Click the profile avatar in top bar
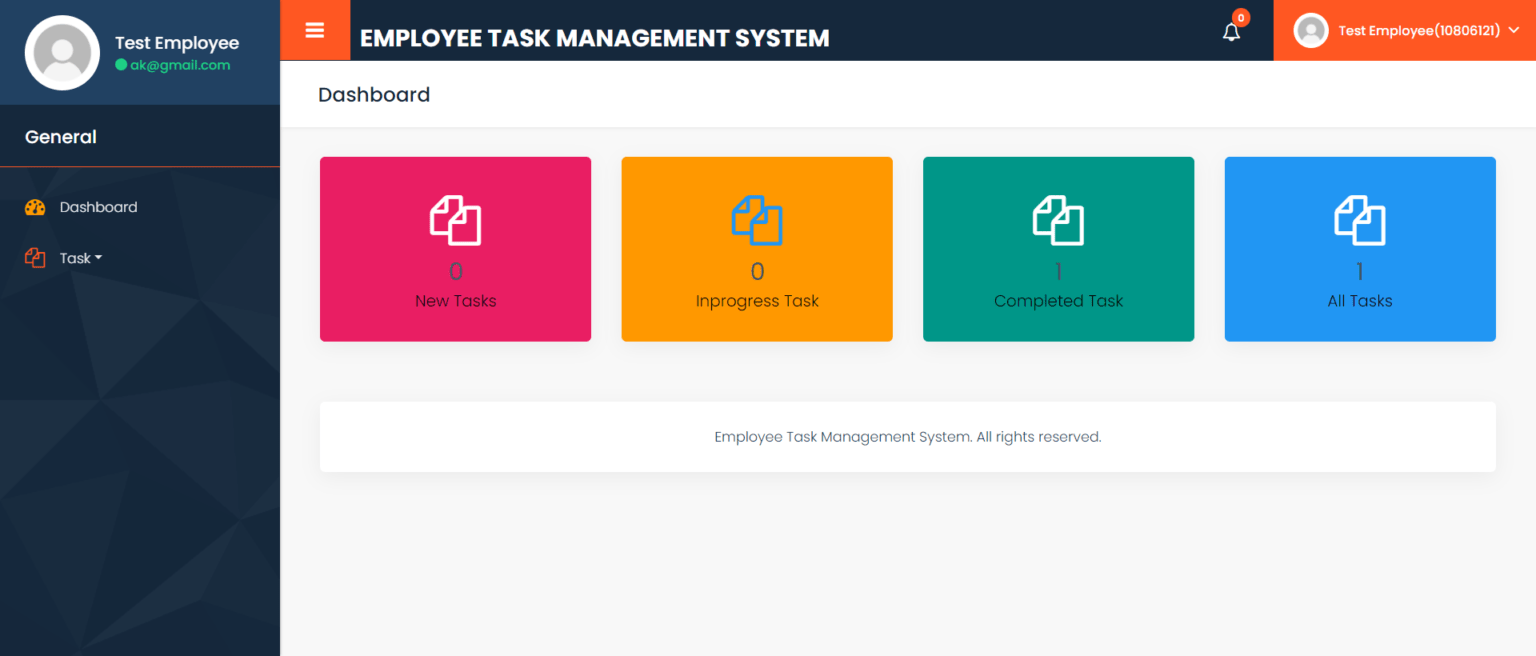Image resolution: width=1536 pixels, height=656 pixels. click(x=1311, y=30)
